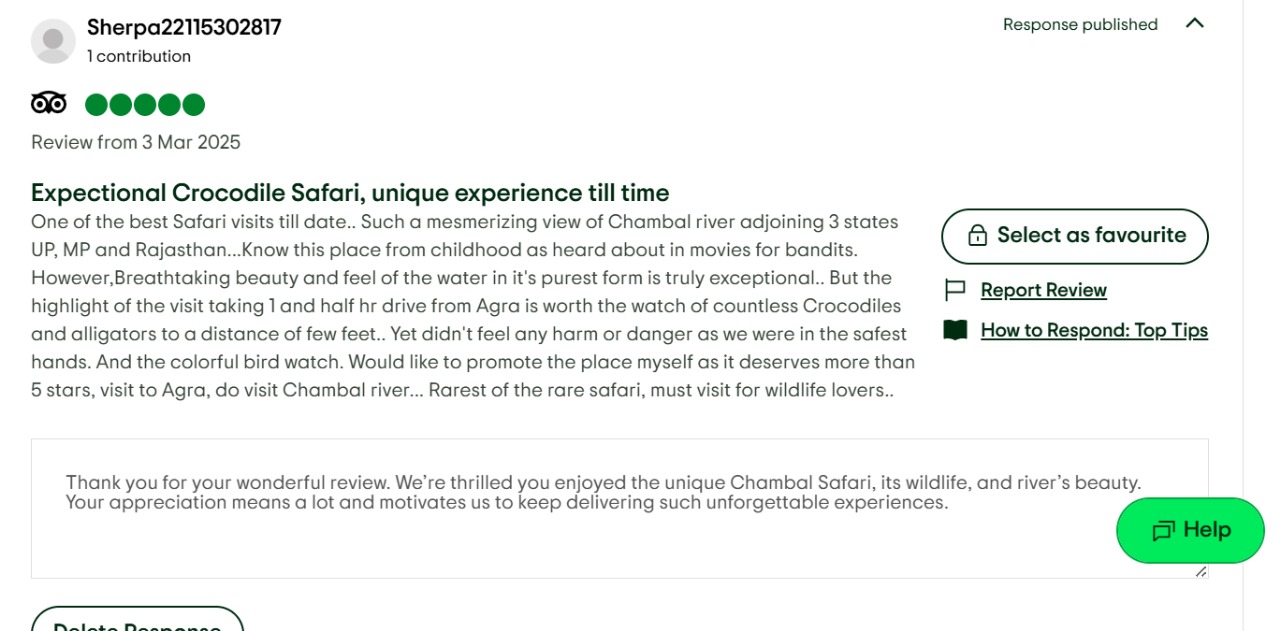Image resolution: width=1280 pixels, height=631 pixels.
Task: Click the flag icon beside Report Review
Action: (x=955, y=290)
